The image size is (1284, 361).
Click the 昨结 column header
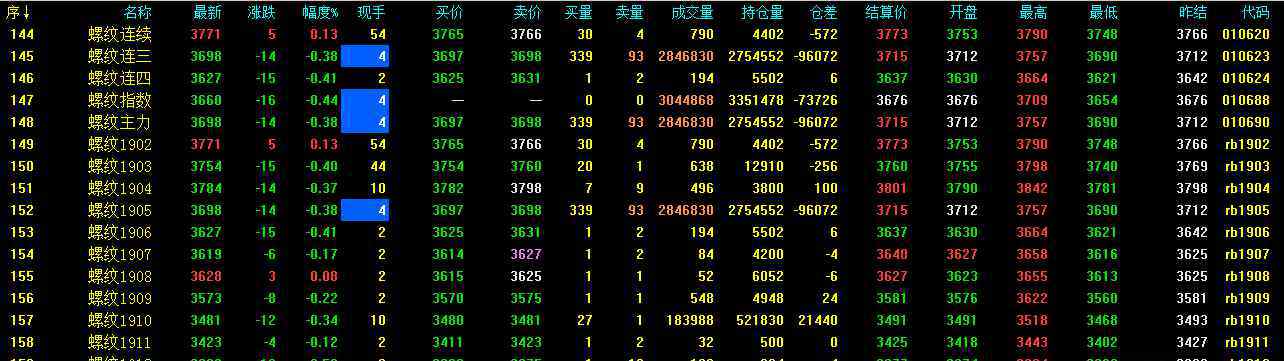pos(1193,12)
